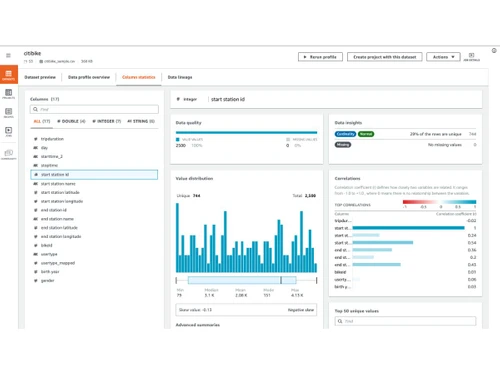Viewport: 500px width, 375px height.
Task: Open Recipes in the left sidebar
Action: (x=9, y=113)
